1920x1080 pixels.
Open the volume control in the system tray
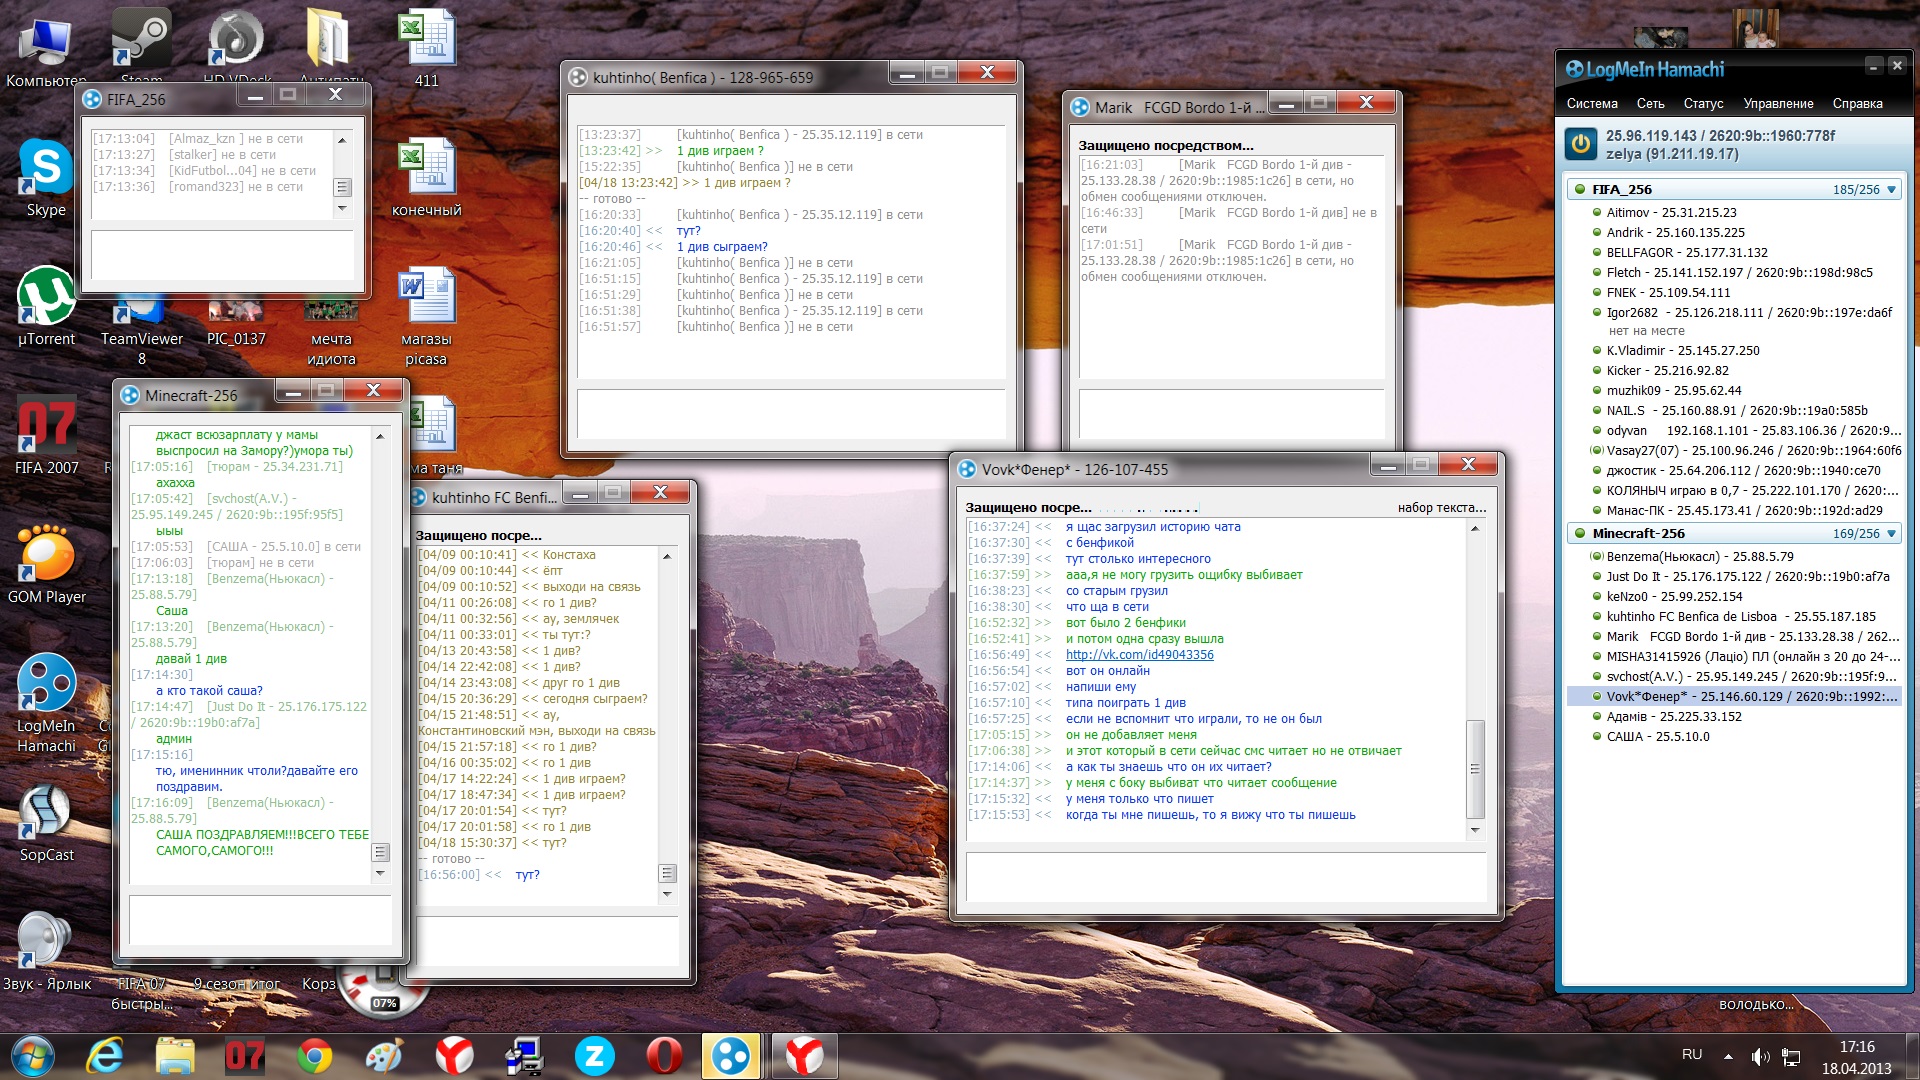pyautogui.click(x=1760, y=1056)
